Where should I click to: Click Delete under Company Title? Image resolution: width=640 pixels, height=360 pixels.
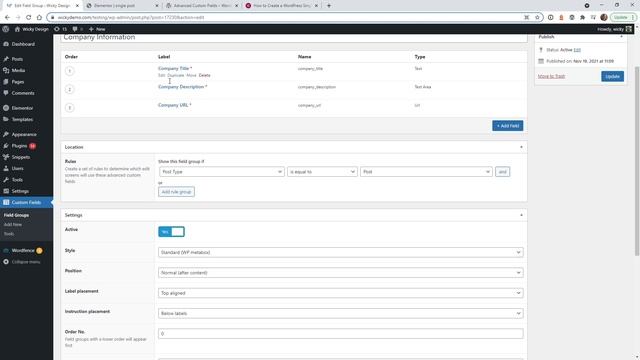click(204, 76)
